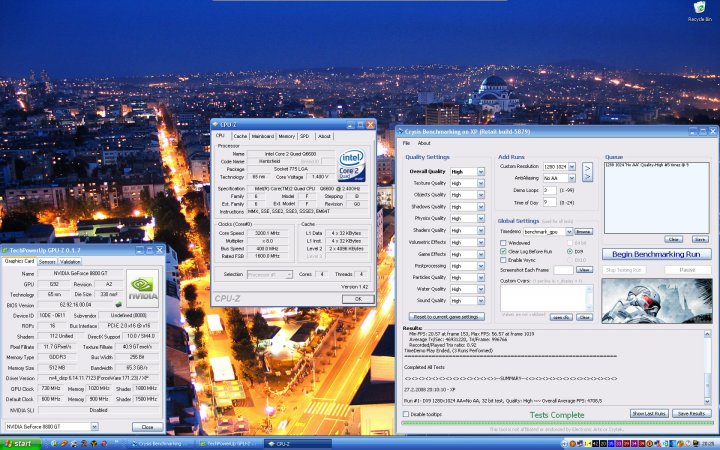Click Reset to current game settings
The image size is (720, 450).
tap(446, 317)
